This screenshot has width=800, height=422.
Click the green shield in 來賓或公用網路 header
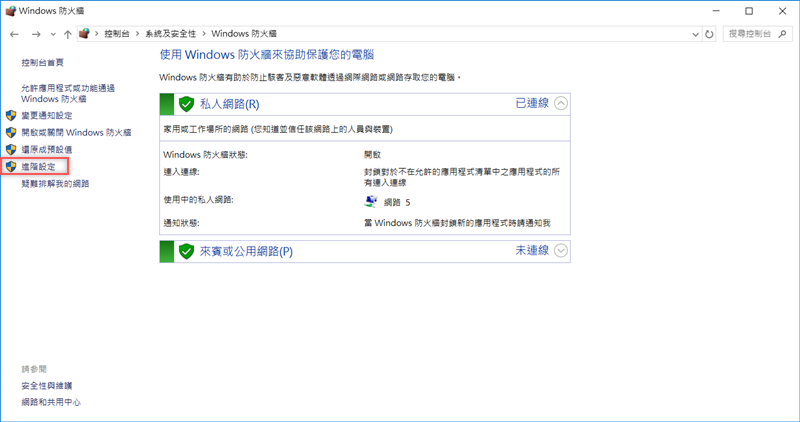(186, 251)
